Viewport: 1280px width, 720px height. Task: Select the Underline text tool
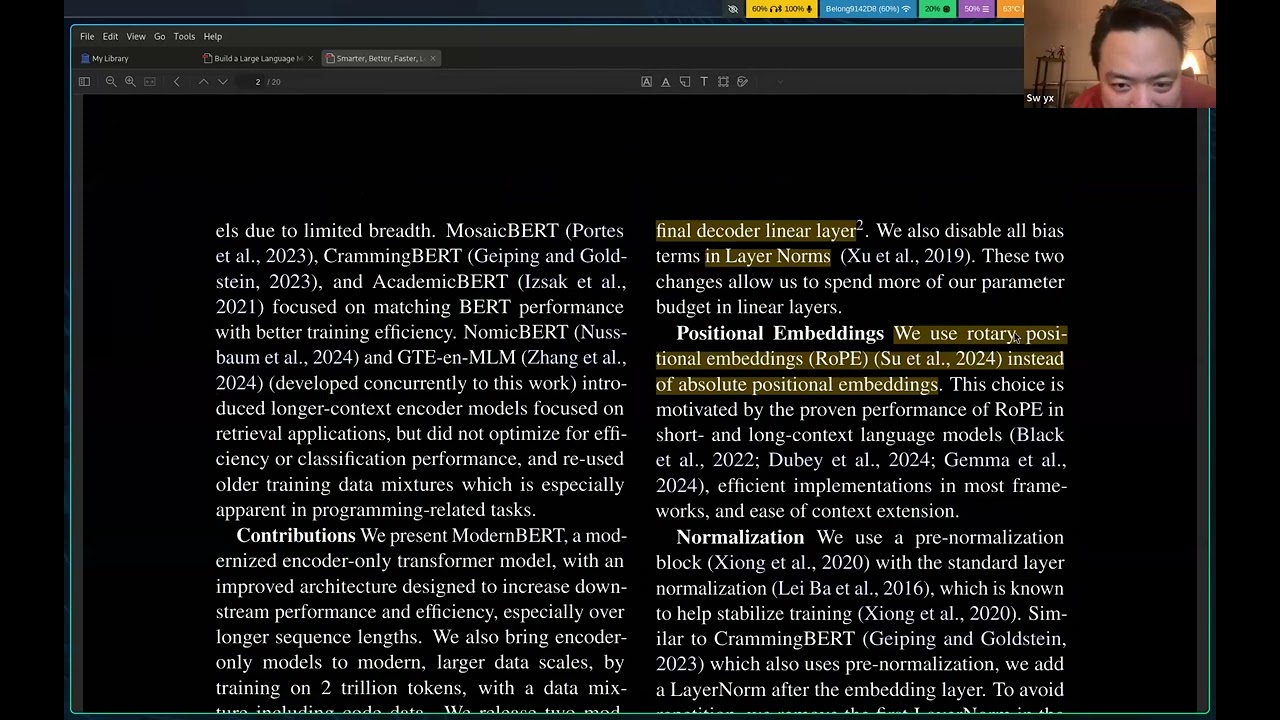coord(665,82)
